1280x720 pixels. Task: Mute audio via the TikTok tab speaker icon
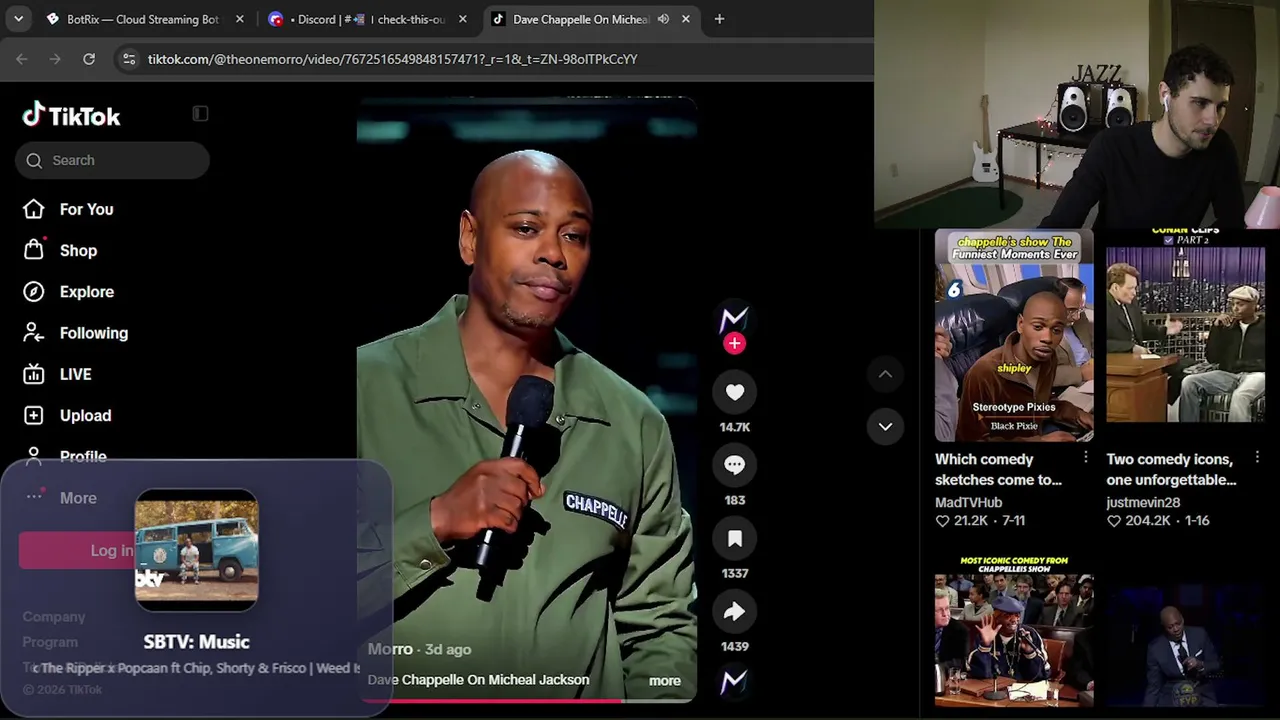[x=663, y=19]
